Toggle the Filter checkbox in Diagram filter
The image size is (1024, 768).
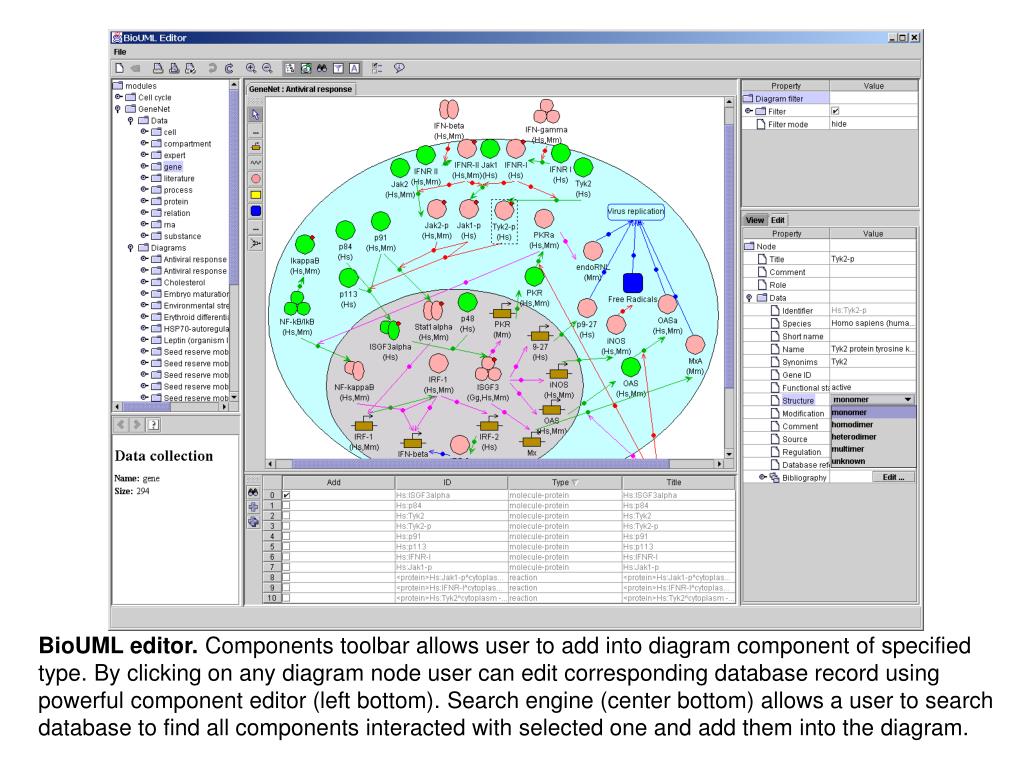835,111
